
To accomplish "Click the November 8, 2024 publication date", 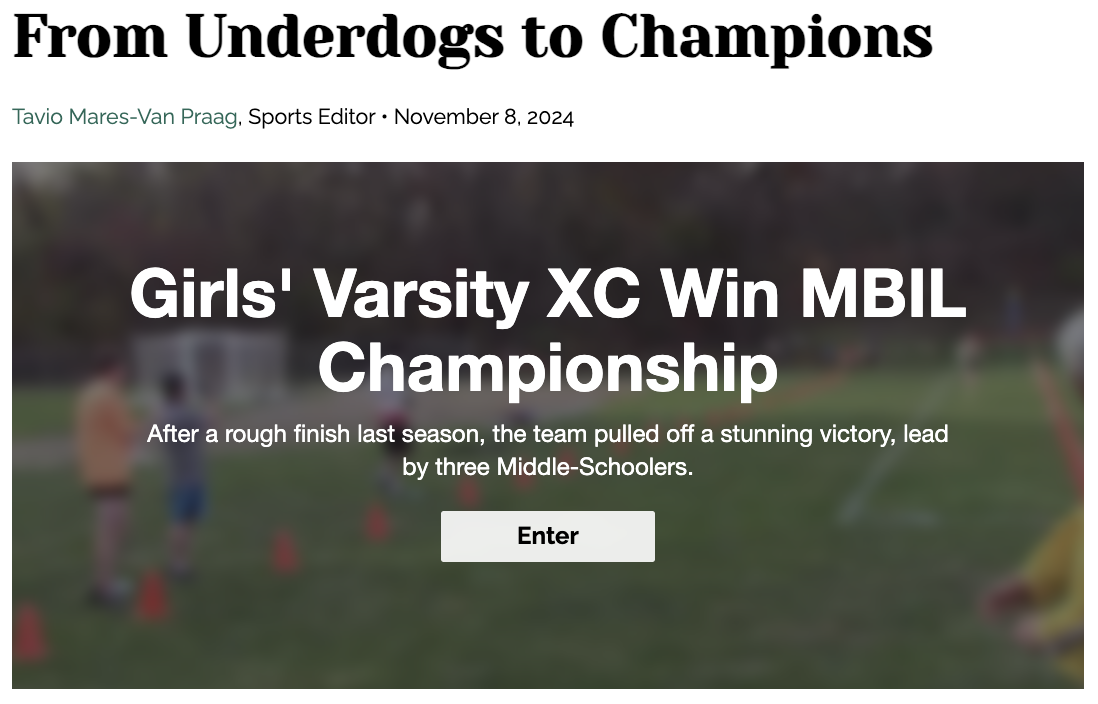I will (484, 117).
